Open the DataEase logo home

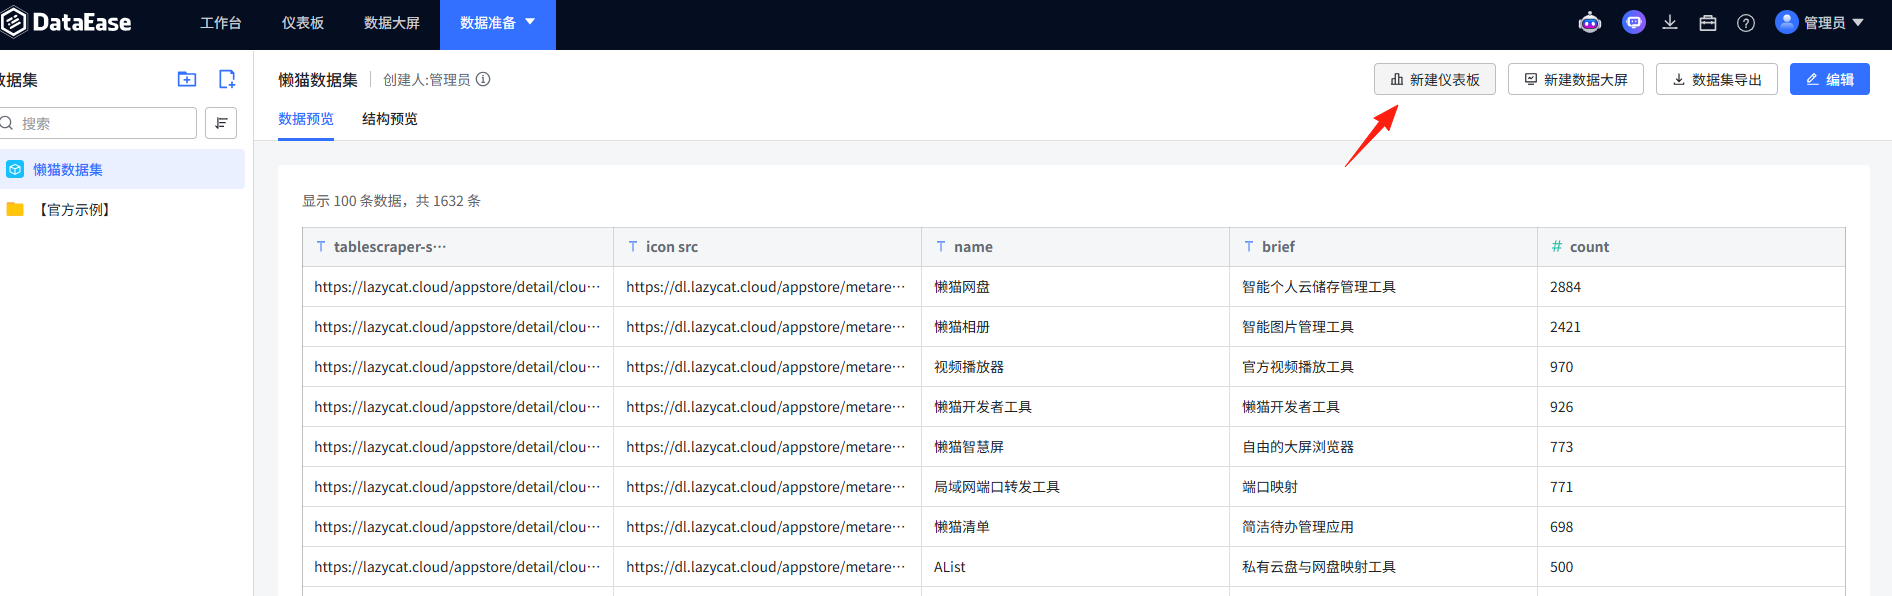pyautogui.click(x=67, y=22)
